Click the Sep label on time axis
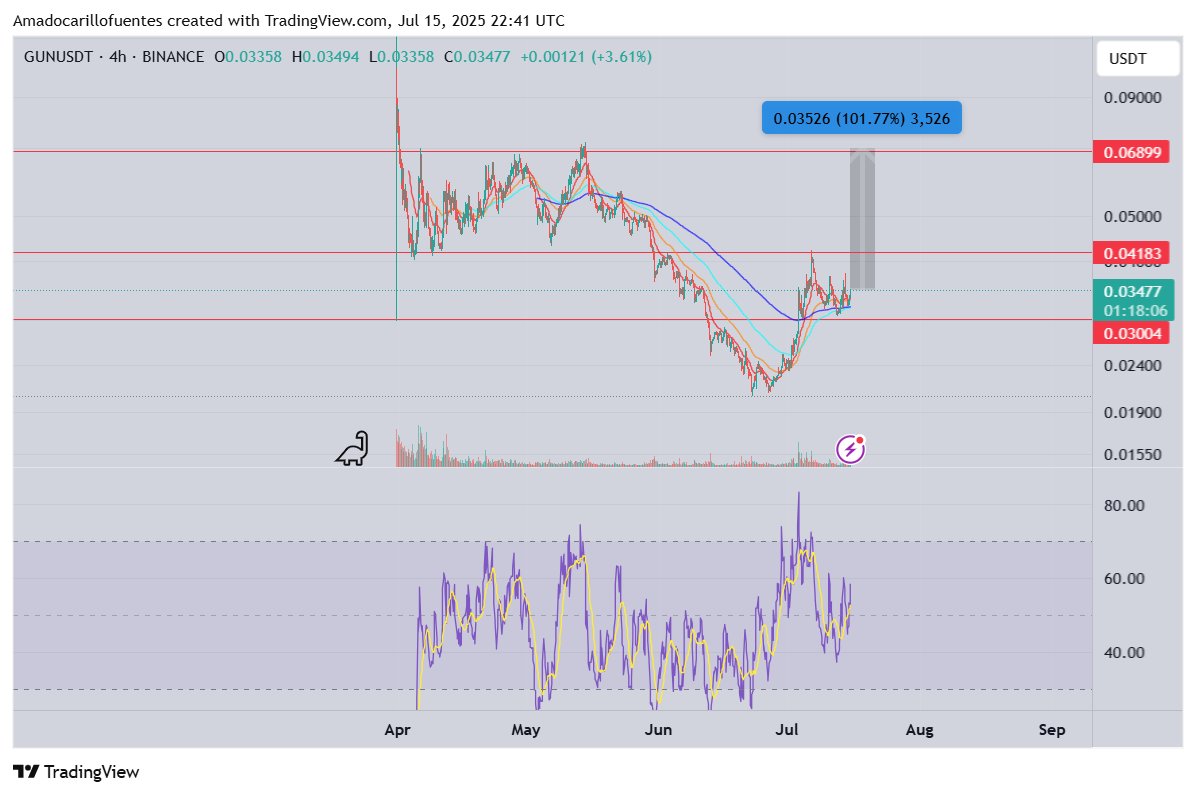This screenshot has width=1196, height=795. click(x=1051, y=730)
